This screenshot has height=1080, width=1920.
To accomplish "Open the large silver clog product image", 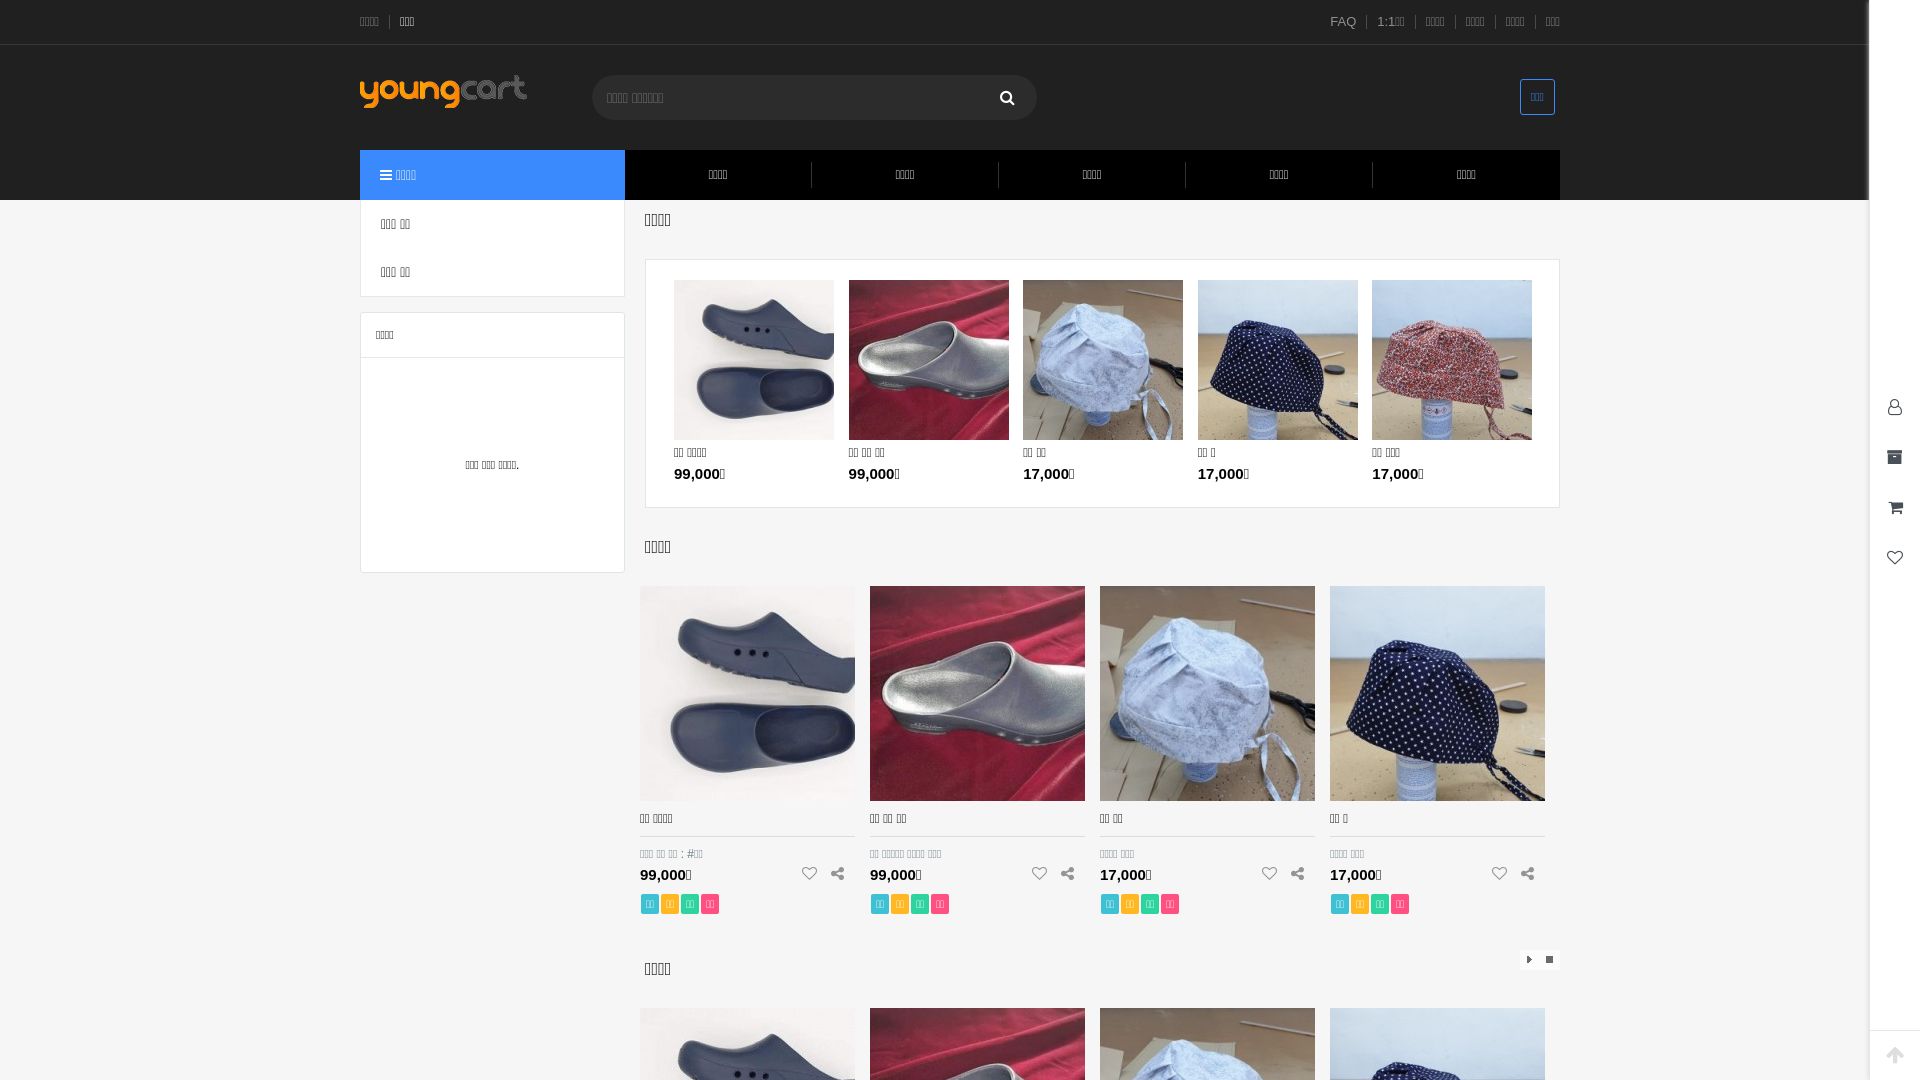I will tap(977, 693).
